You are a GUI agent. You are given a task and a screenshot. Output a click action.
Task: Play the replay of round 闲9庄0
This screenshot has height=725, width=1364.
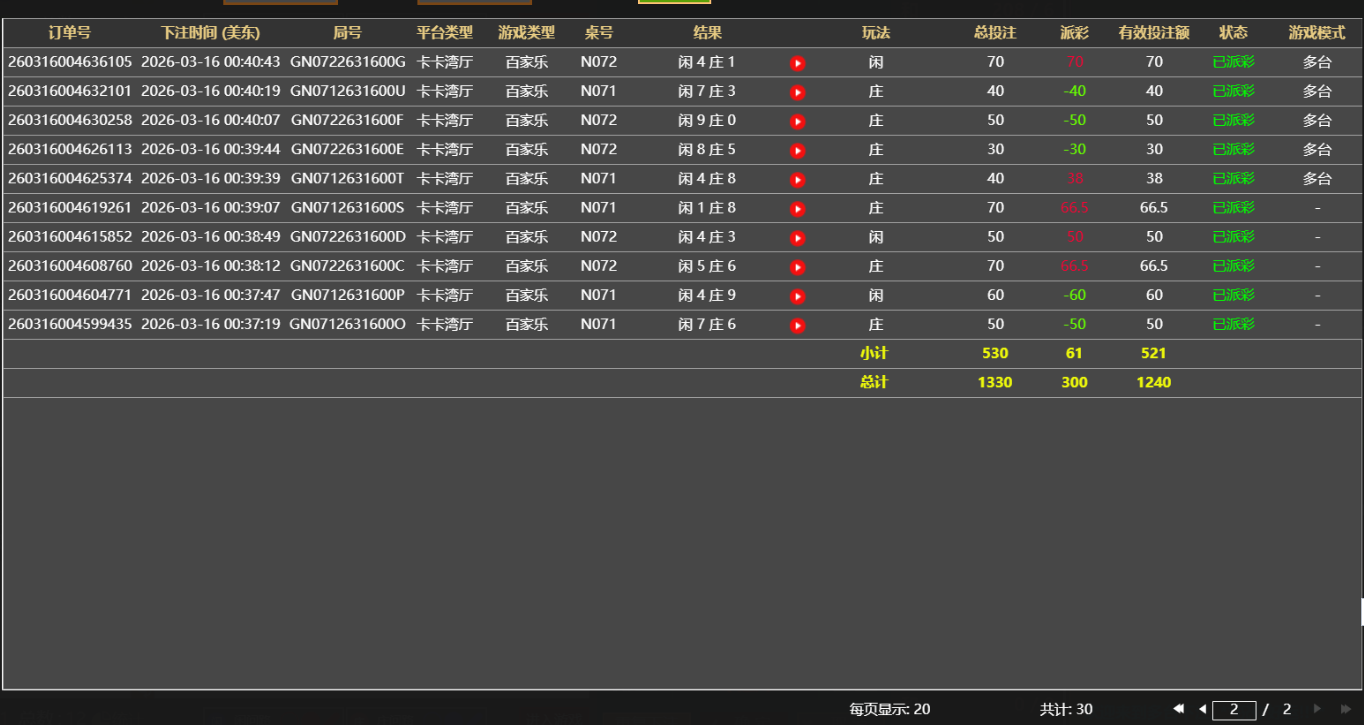[x=797, y=120]
